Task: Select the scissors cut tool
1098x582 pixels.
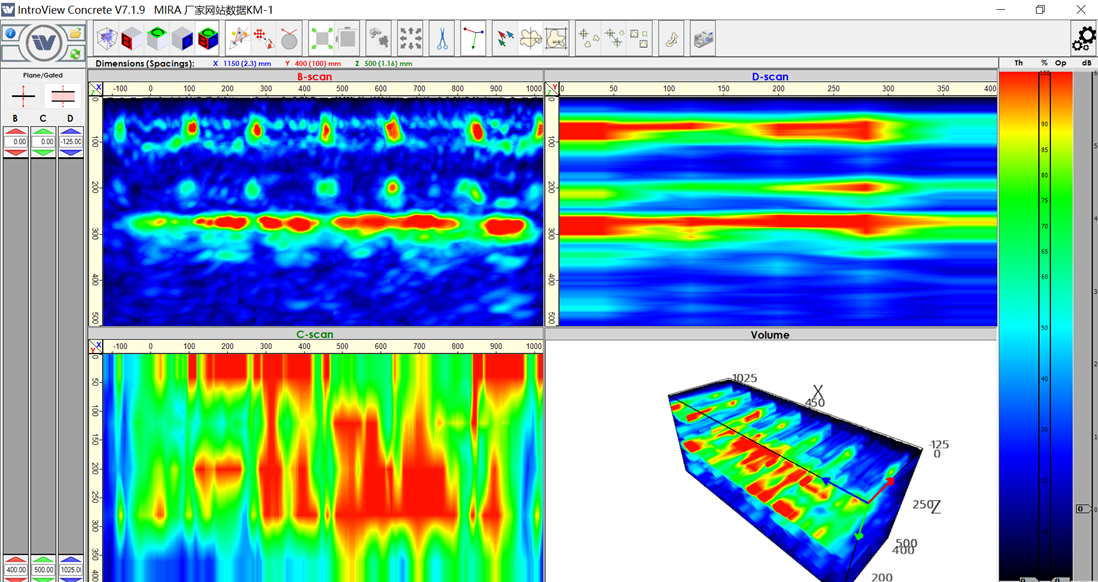Action: (x=441, y=39)
